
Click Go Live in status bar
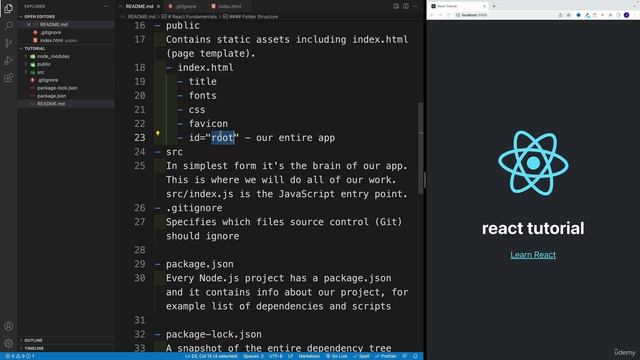click(337, 356)
